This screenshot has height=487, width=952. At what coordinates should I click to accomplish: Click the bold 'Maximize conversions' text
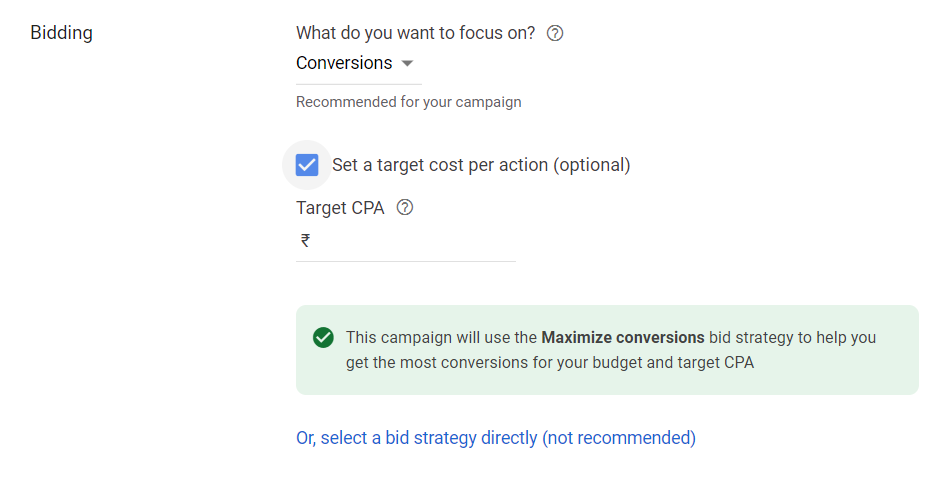tap(622, 337)
